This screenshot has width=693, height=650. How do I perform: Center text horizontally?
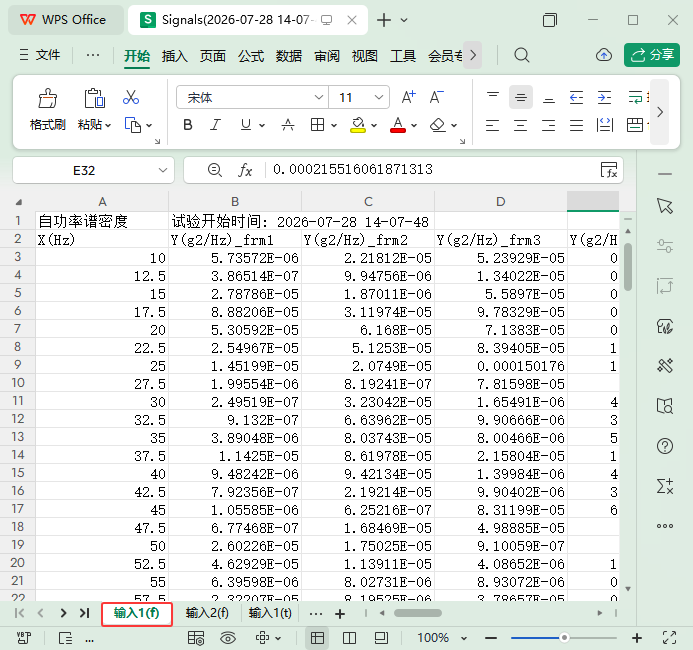pyautogui.click(x=520, y=125)
